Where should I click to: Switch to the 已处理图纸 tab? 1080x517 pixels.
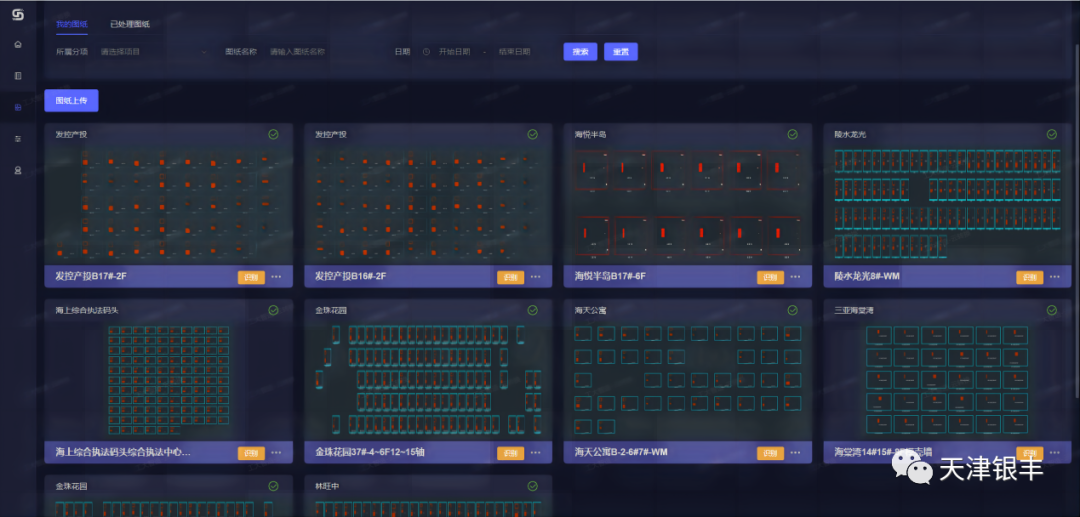(129, 23)
